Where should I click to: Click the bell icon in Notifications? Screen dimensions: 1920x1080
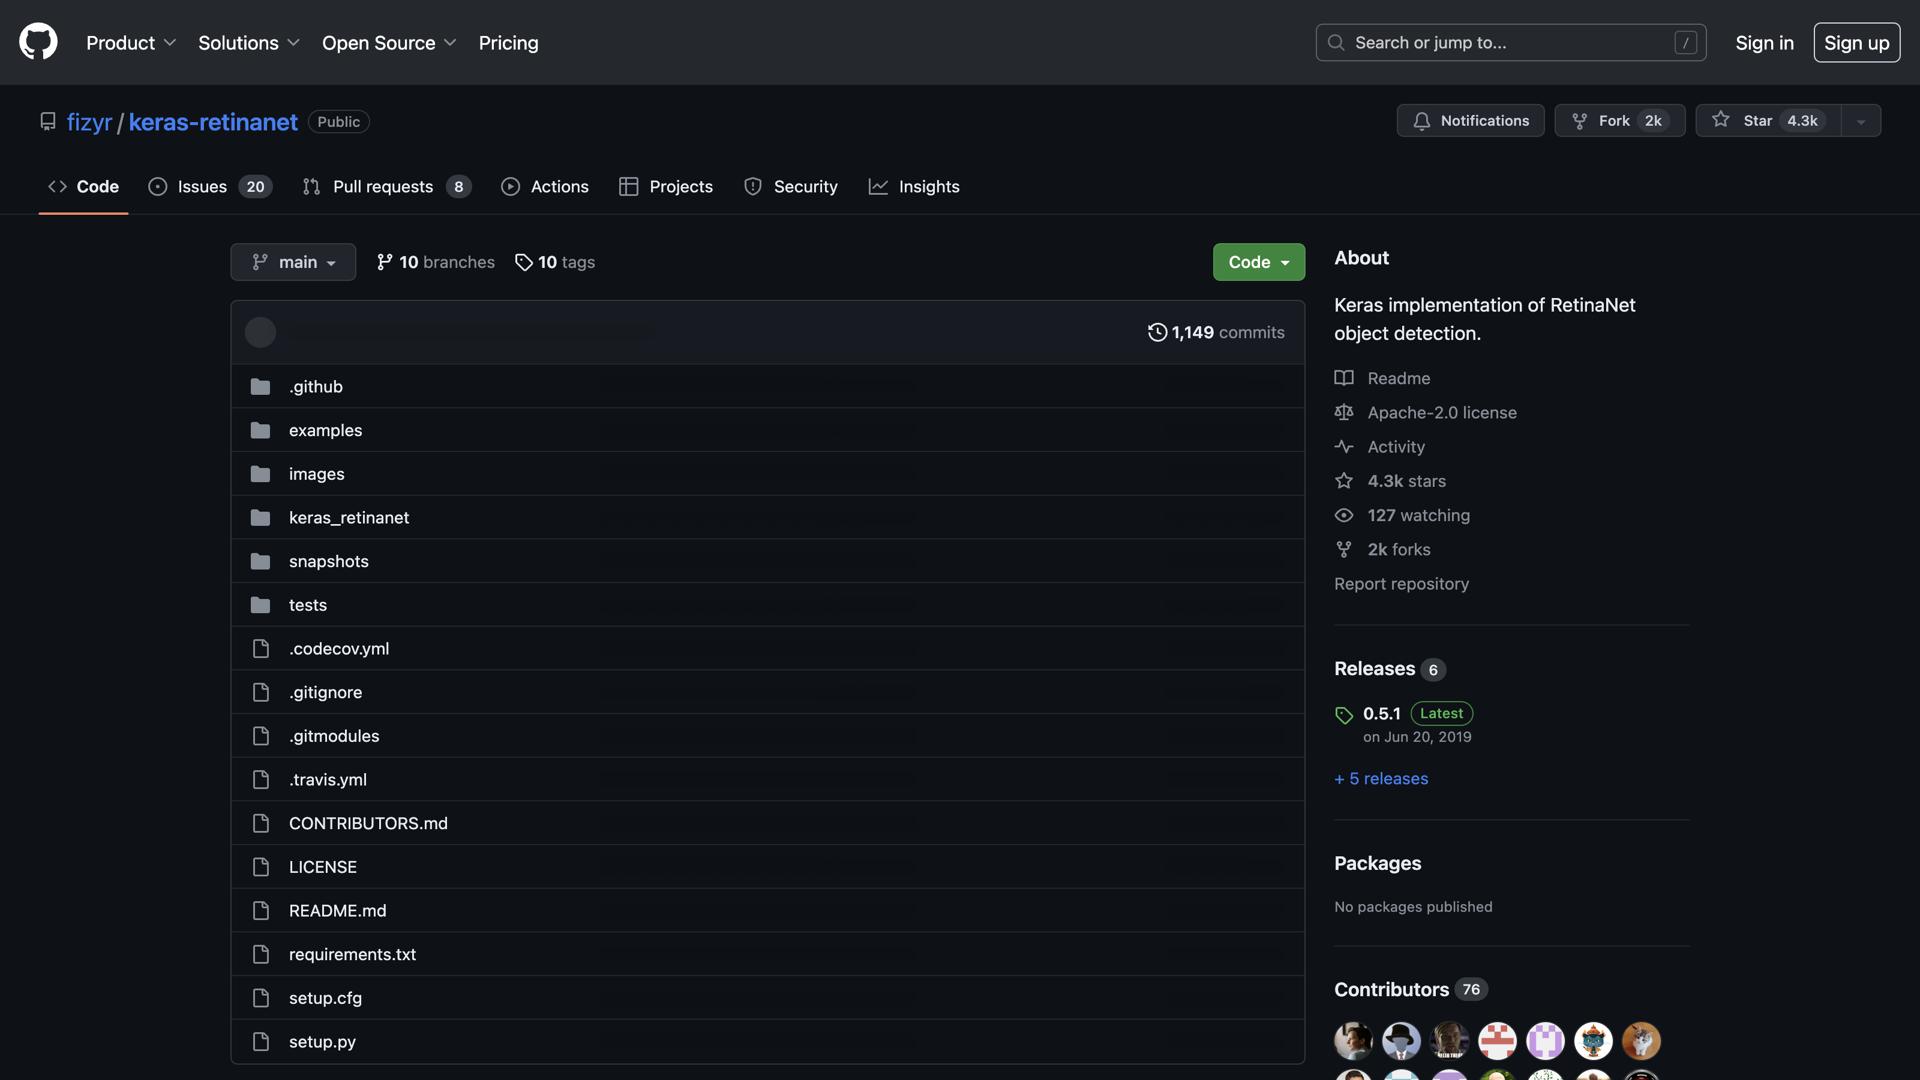pyautogui.click(x=1421, y=121)
